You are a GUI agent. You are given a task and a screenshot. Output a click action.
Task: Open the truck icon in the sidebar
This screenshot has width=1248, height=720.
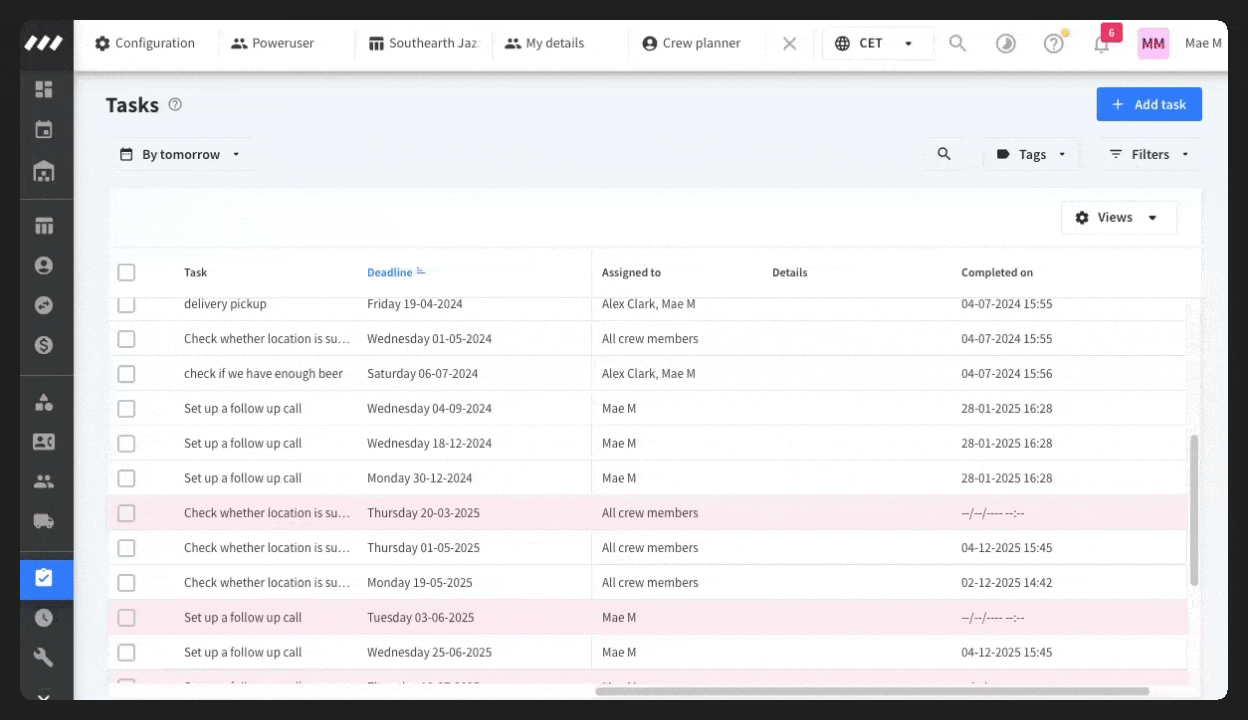(x=44, y=521)
